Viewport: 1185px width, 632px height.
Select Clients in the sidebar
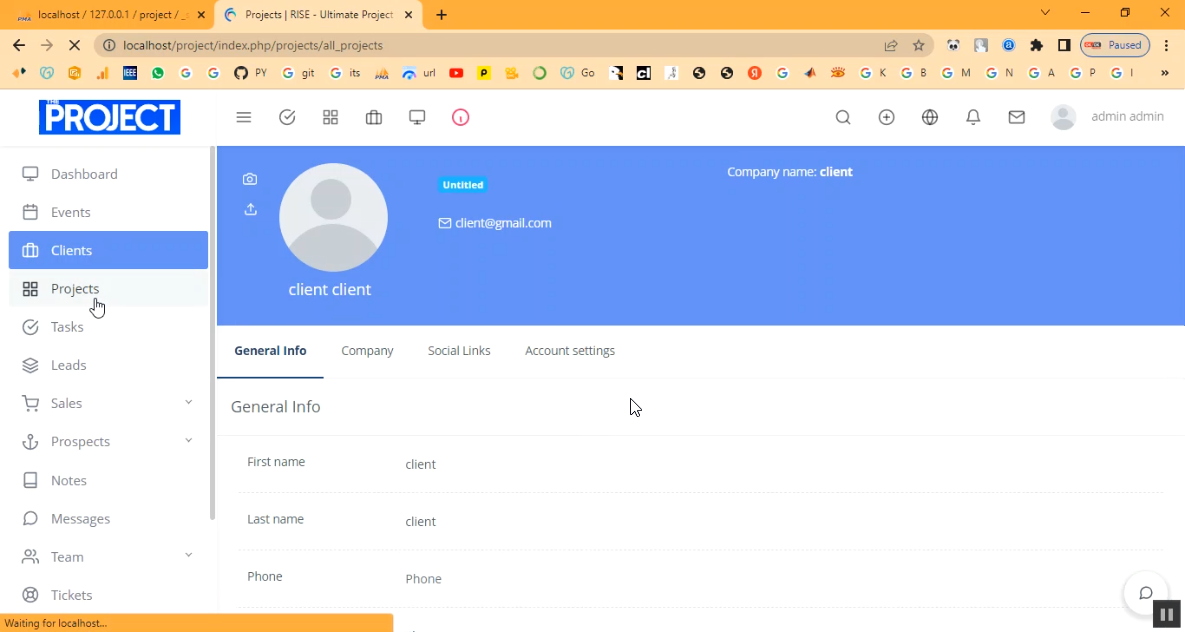coord(108,250)
